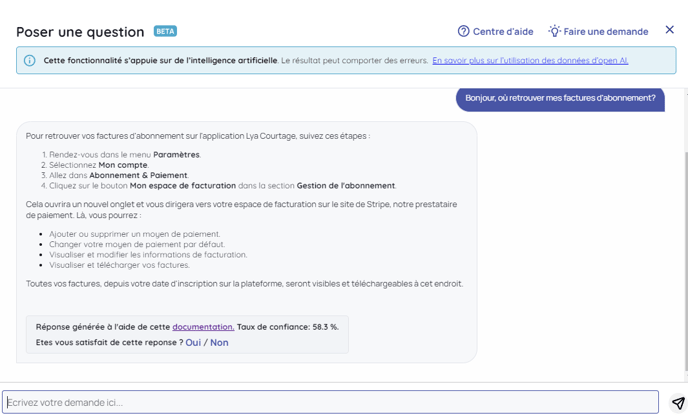Focus the 'Écrivez votre demande ici' field

pos(330,402)
